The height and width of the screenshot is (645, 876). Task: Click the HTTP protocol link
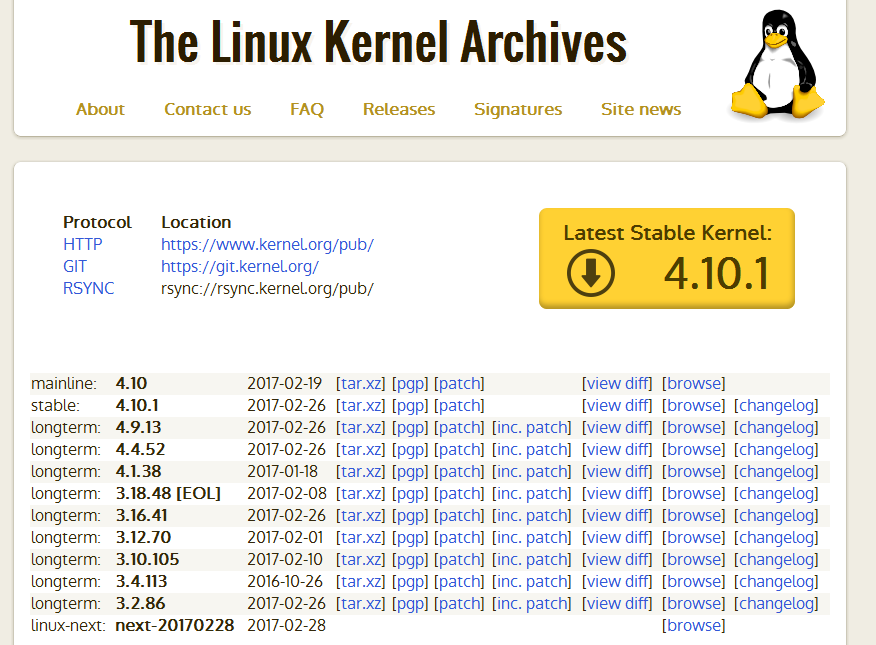coord(83,245)
